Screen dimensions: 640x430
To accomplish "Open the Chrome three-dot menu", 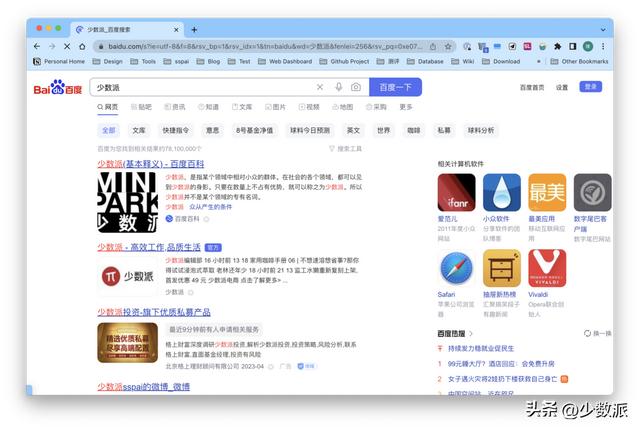I will click(x=603, y=47).
